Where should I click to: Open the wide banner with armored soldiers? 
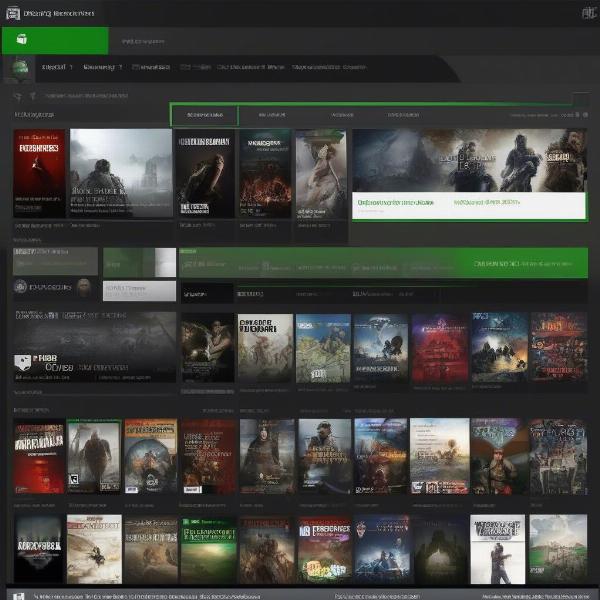[469, 160]
